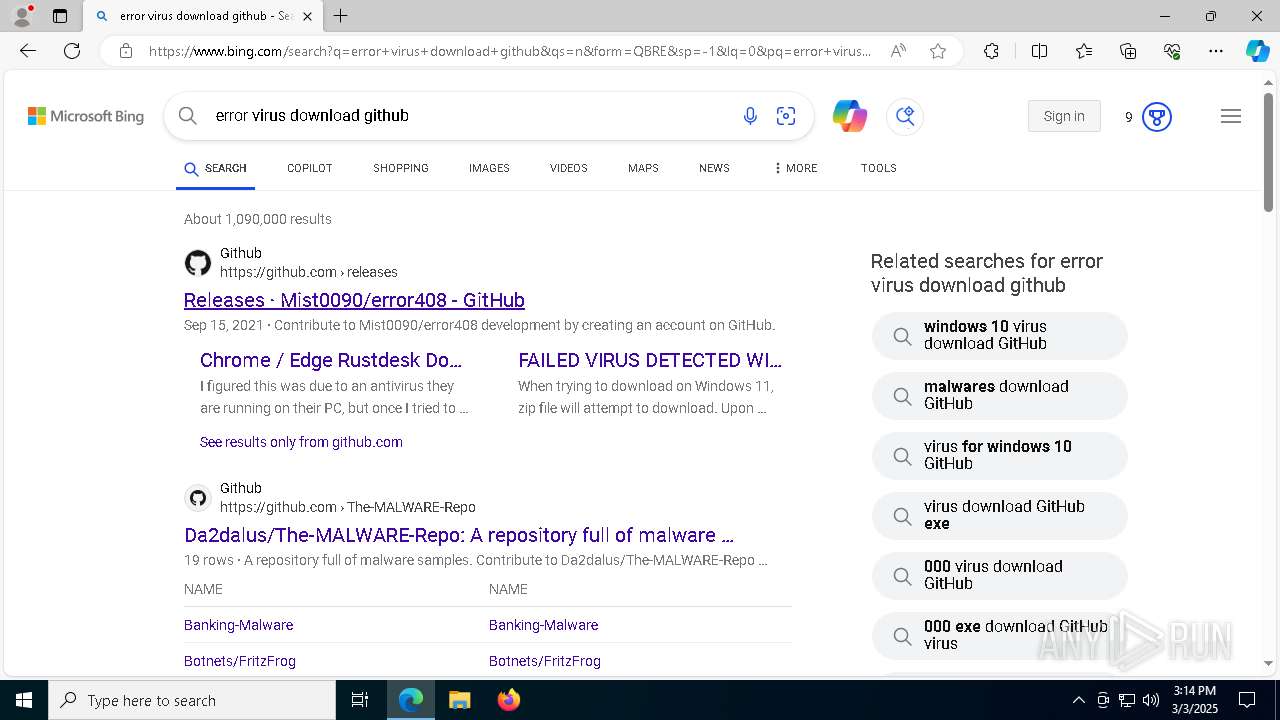Click the Microsoft Bing logo
This screenshot has height=720, width=1280.
click(86, 116)
